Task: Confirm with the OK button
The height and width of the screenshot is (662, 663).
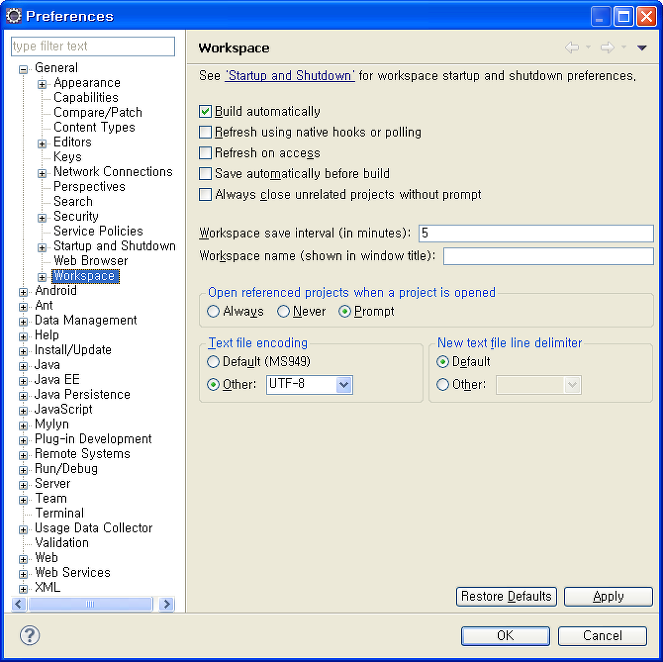Action: click(x=505, y=635)
